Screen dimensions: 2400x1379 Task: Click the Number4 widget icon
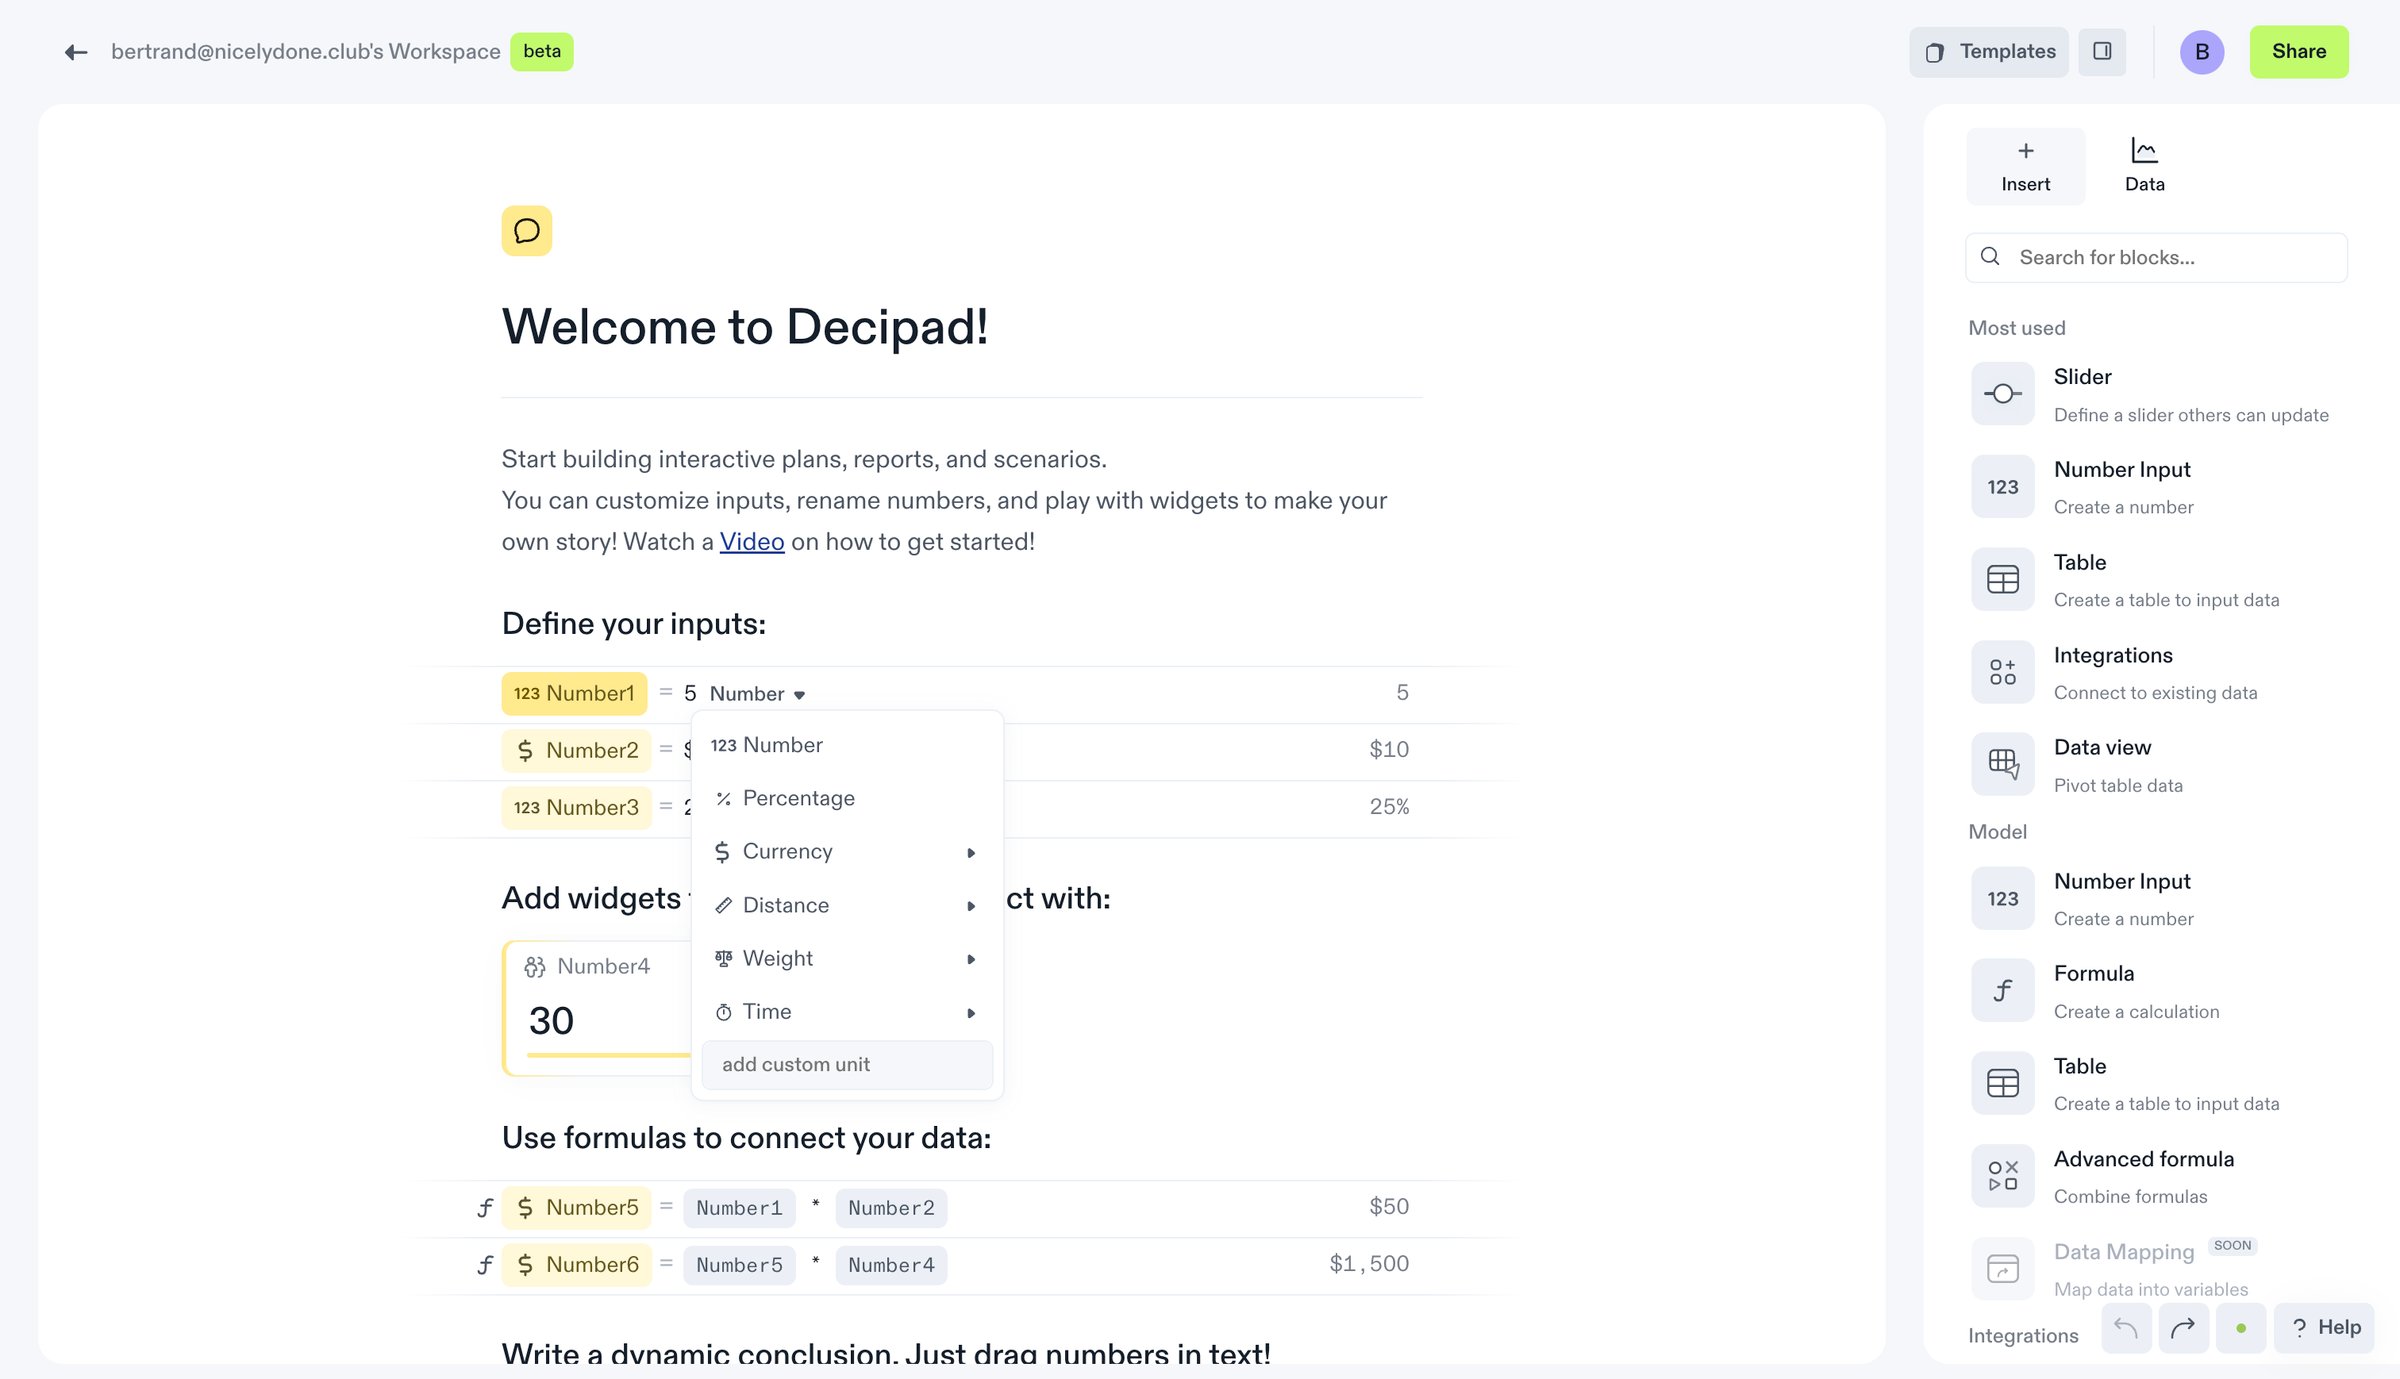pyautogui.click(x=535, y=967)
